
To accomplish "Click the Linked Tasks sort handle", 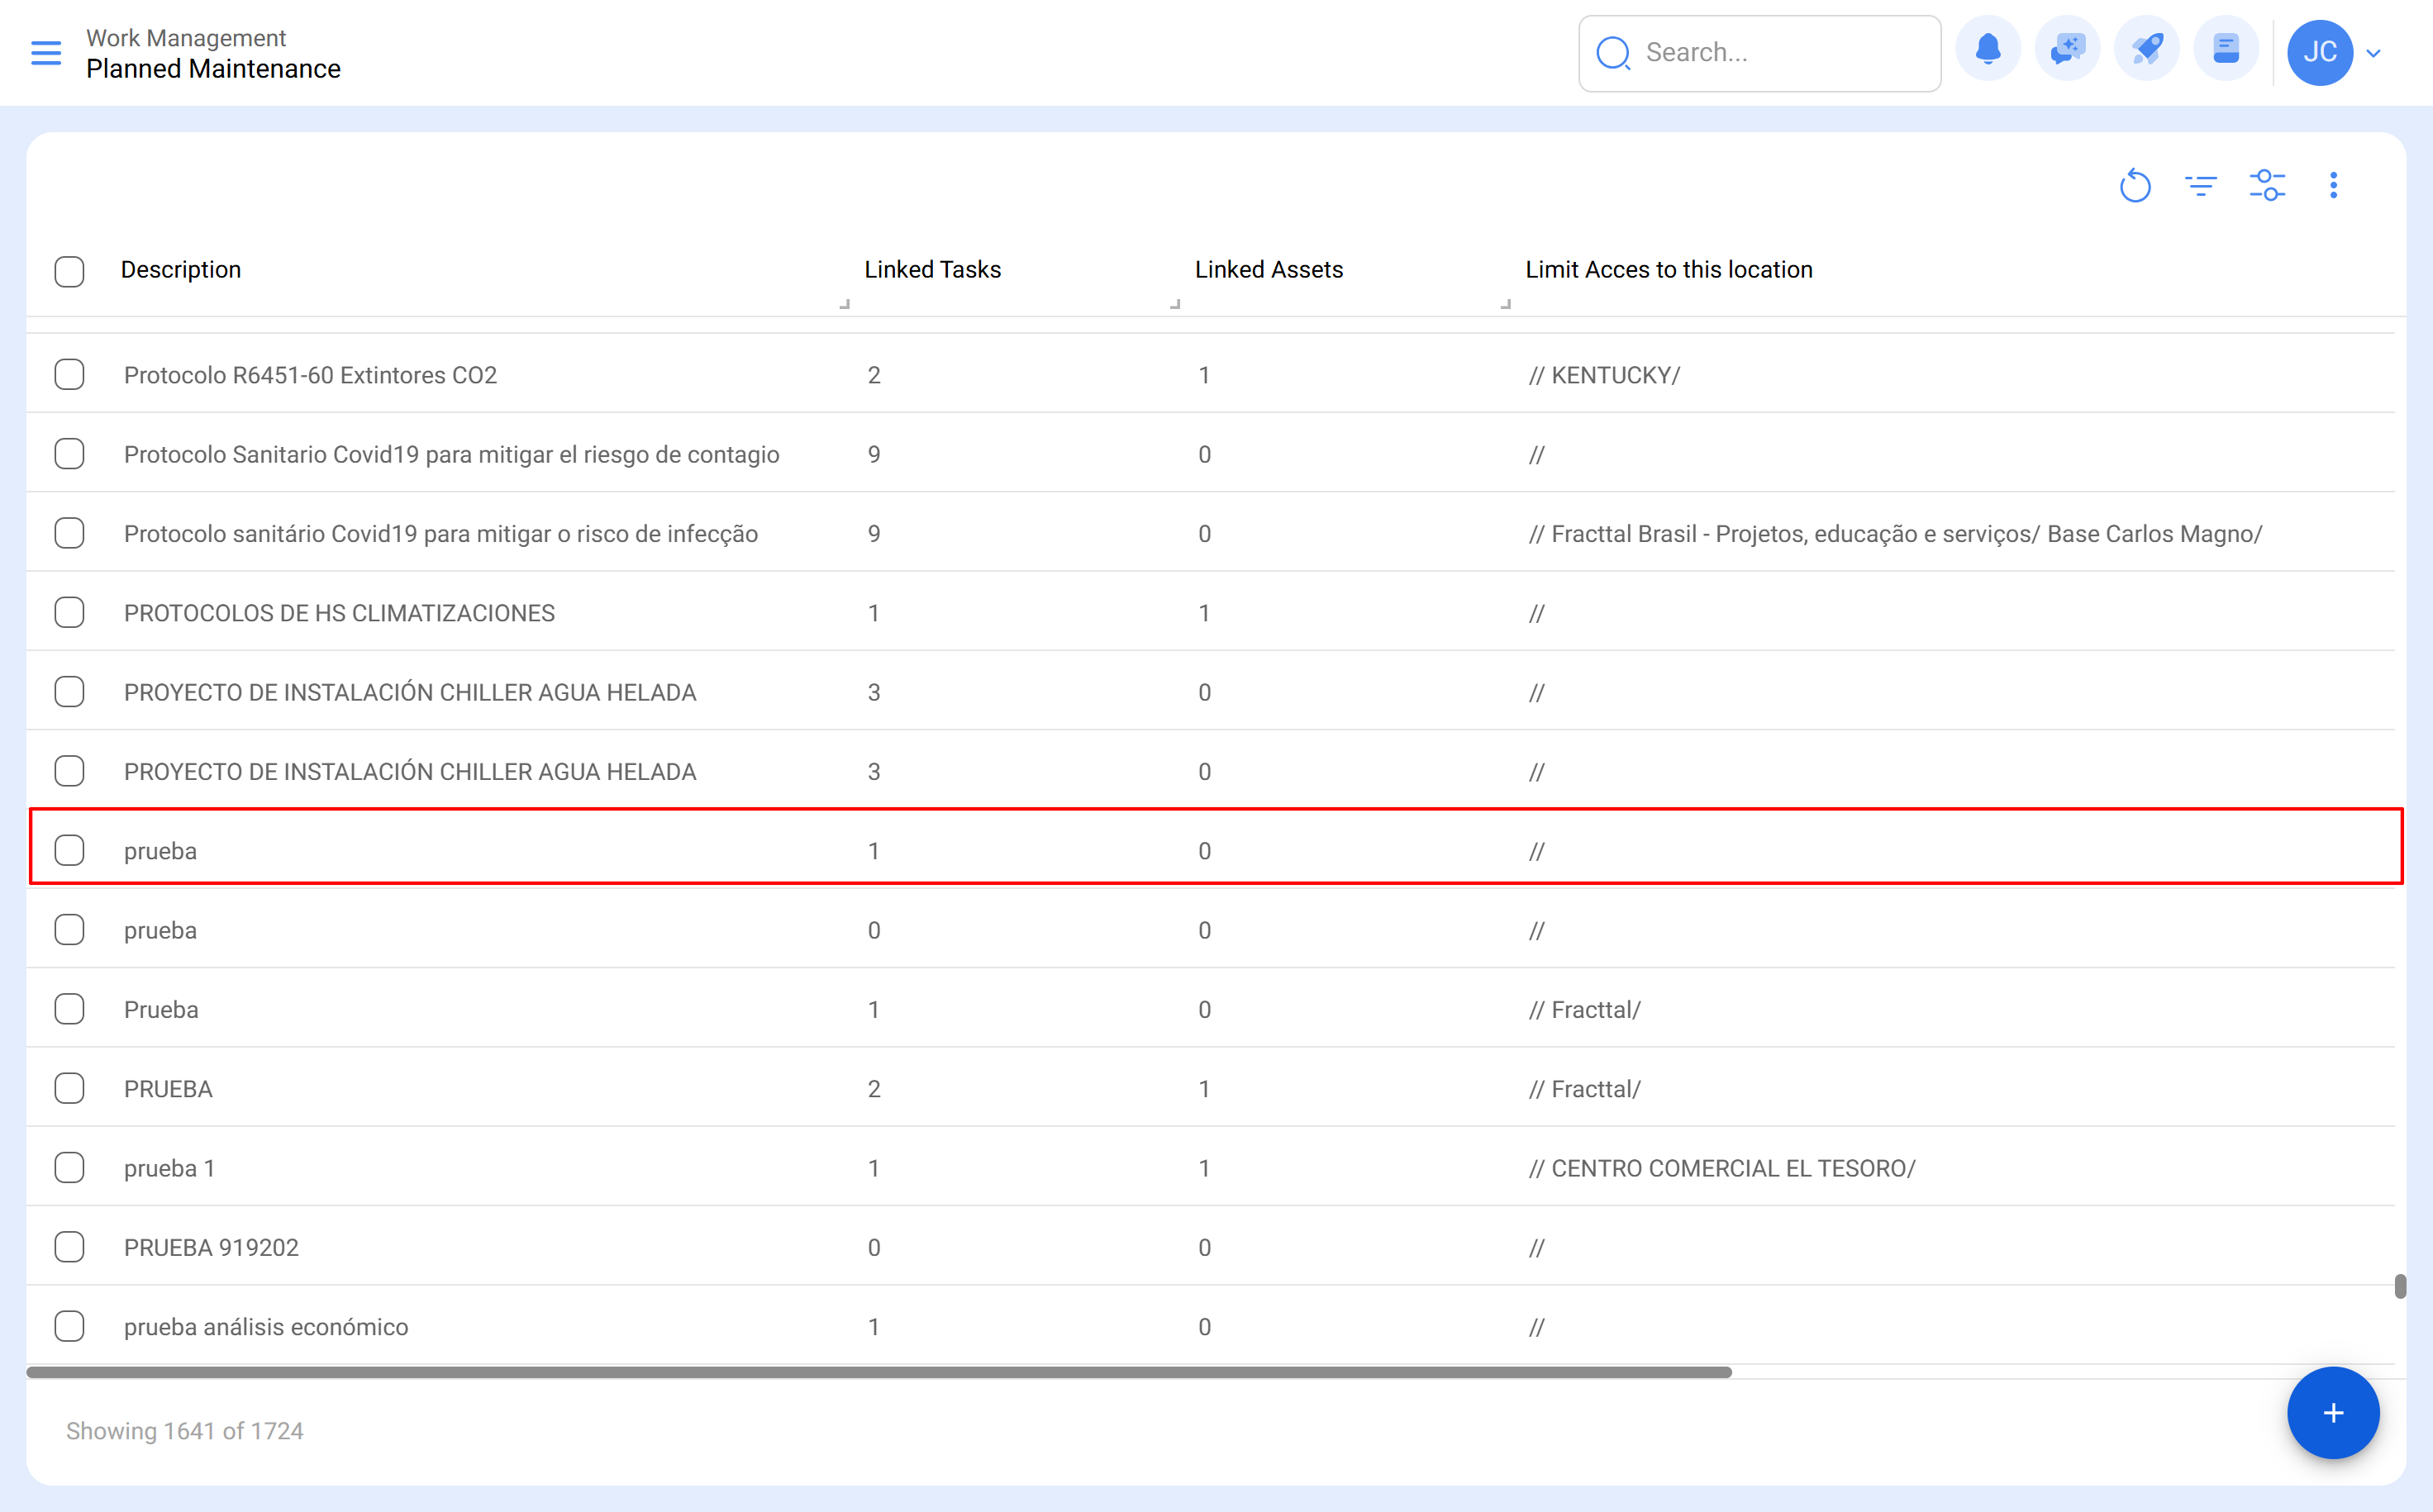I will click(1175, 304).
